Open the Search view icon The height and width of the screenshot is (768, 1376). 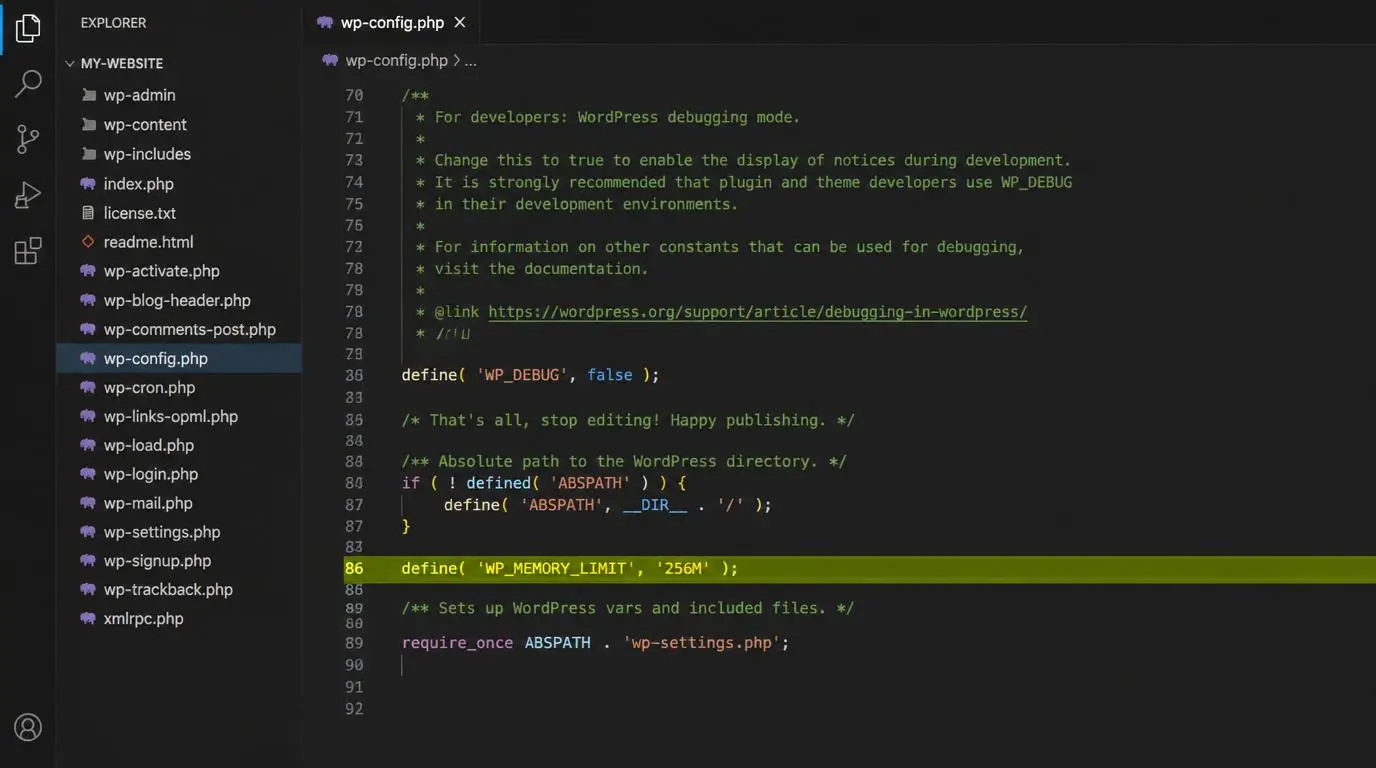tap(28, 83)
